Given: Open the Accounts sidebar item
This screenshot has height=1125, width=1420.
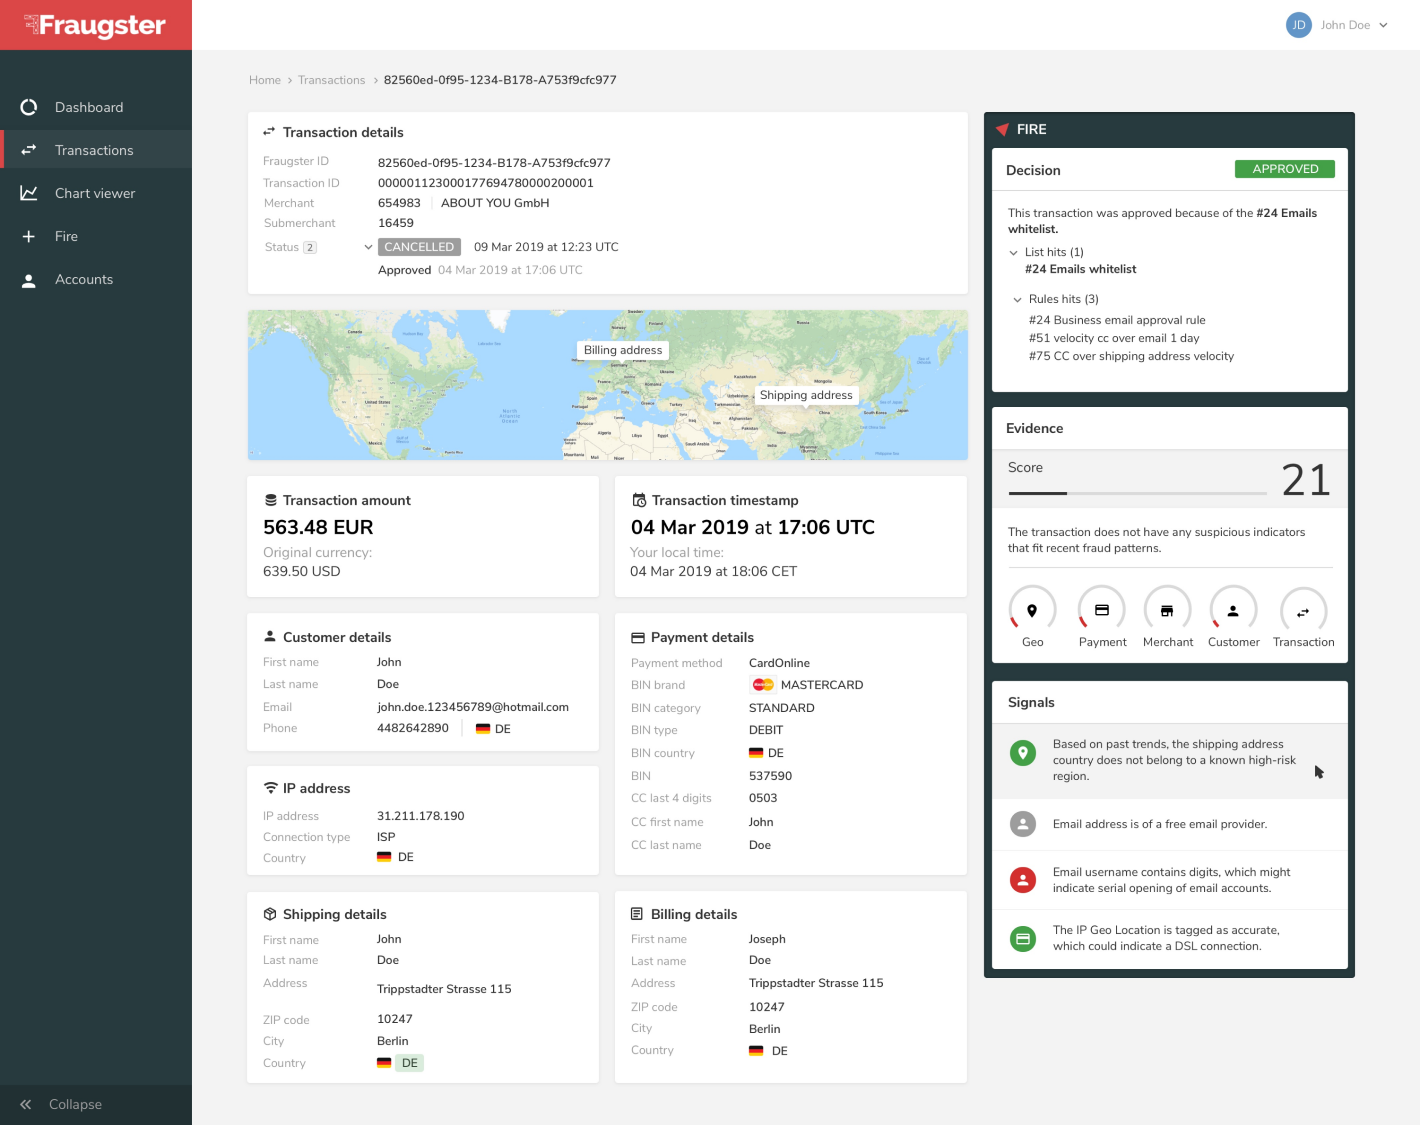Looking at the screenshot, I should click(83, 279).
